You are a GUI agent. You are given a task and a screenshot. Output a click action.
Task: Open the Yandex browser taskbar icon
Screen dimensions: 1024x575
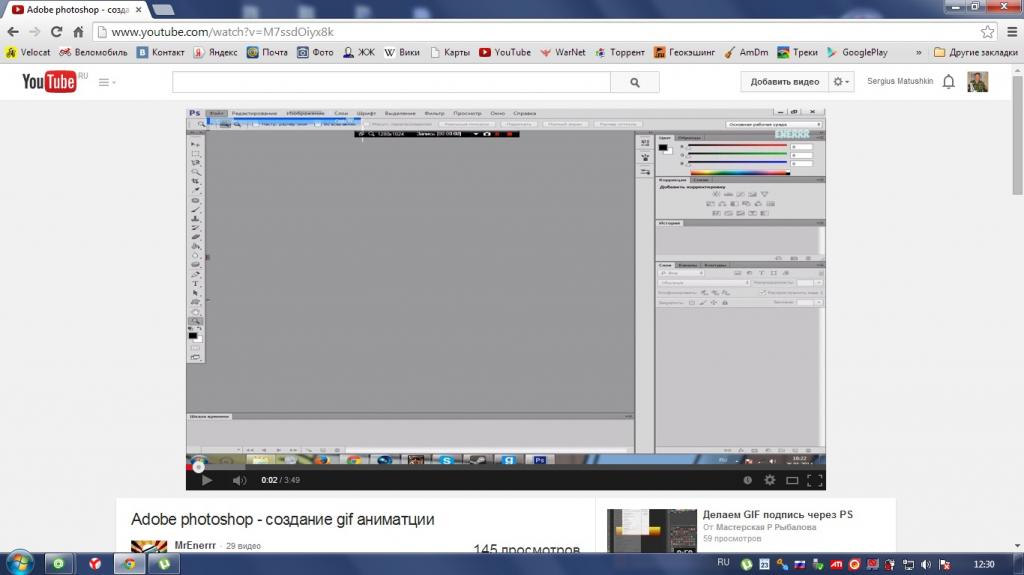95,563
